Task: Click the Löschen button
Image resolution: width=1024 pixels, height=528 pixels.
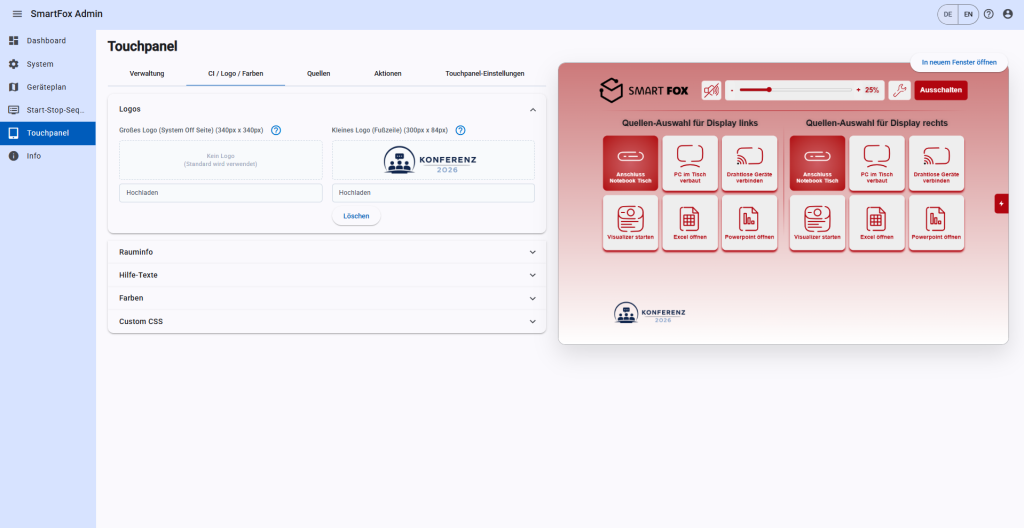Action: click(356, 216)
